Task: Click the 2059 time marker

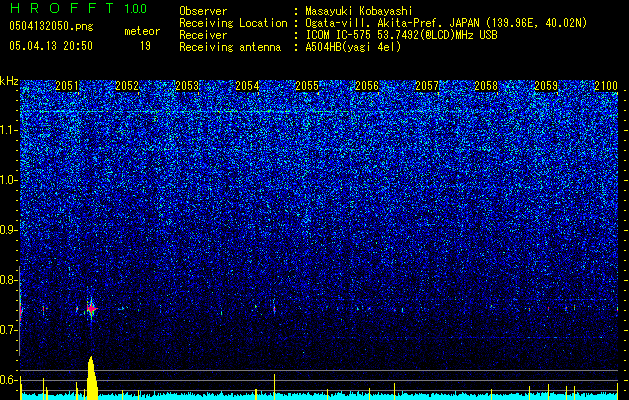Action: point(546,86)
